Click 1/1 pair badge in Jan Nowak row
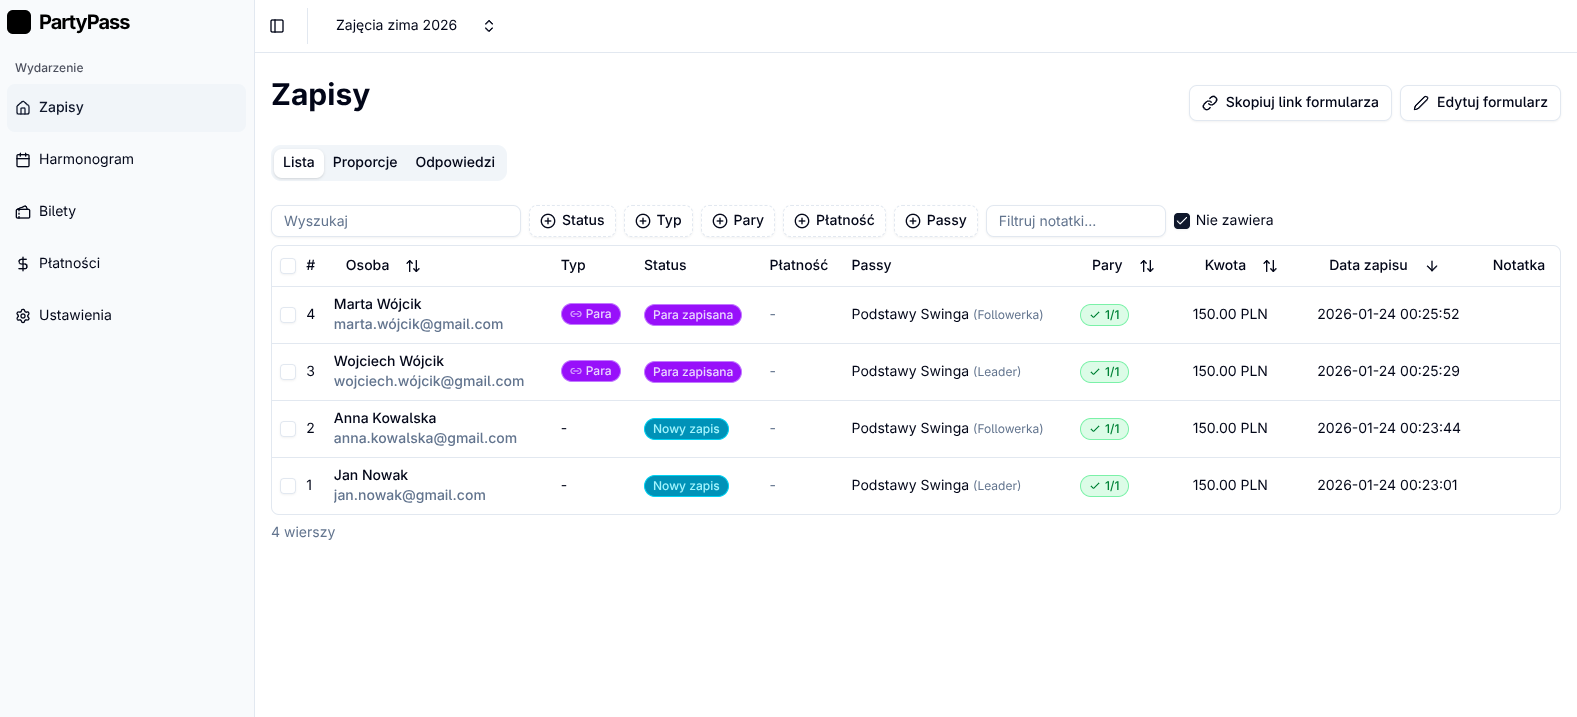Image resolution: width=1577 pixels, height=717 pixels. [1104, 486]
